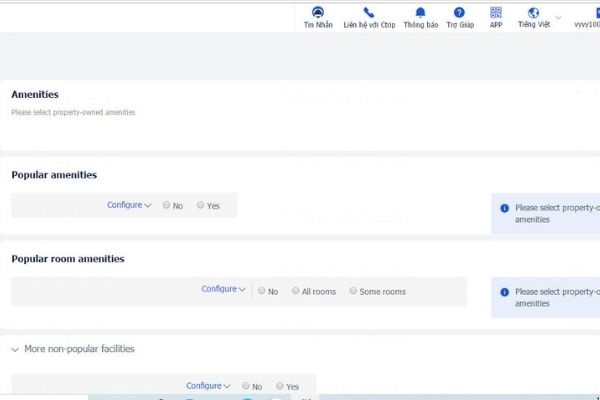Viewport: 600px width, 400px height.
Task: Choose Some rooms for Popular room amenities
Action: (x=353, y=291)
